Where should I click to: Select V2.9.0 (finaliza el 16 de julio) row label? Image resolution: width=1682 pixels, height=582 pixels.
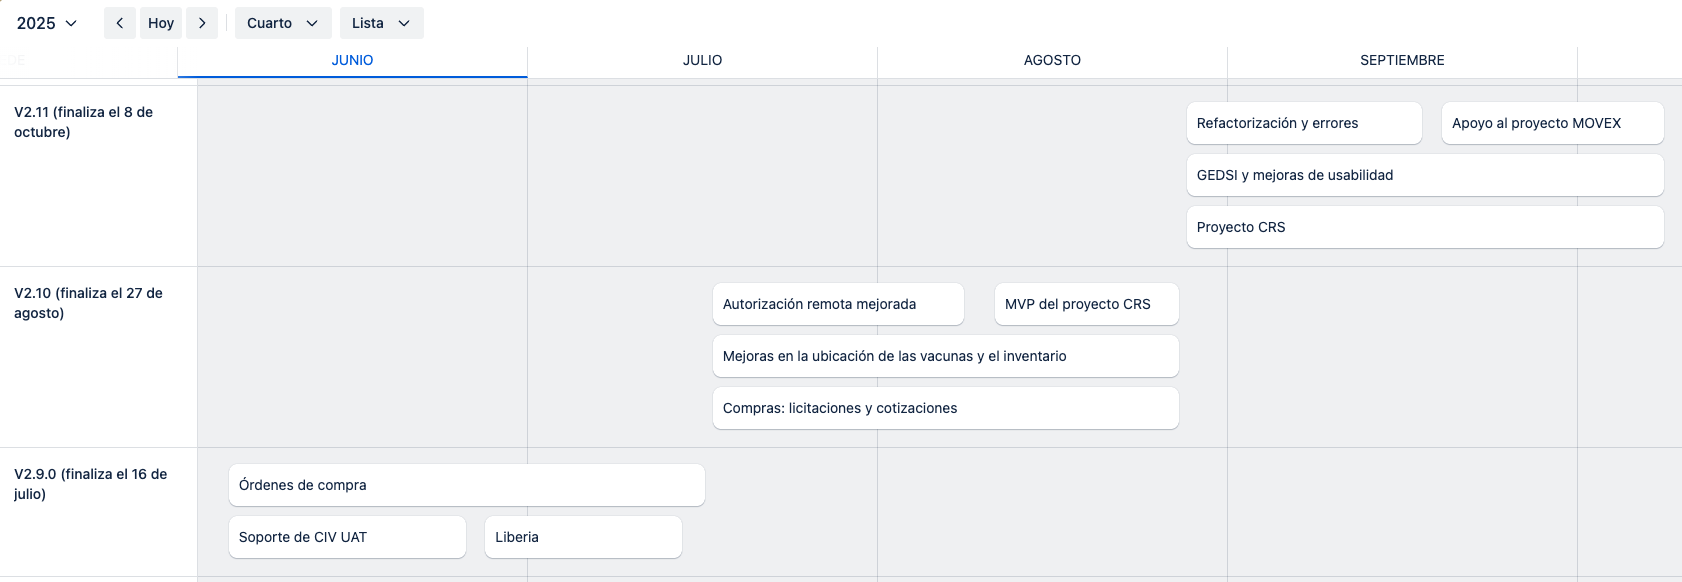[x=90, y=484]
